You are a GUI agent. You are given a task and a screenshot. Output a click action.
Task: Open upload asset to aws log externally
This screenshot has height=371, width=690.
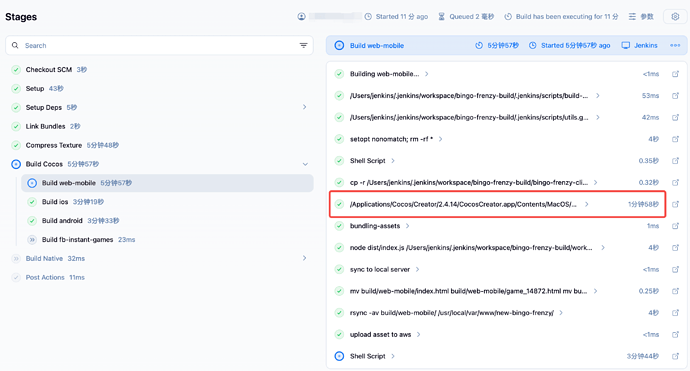click(x=675, y=334)
